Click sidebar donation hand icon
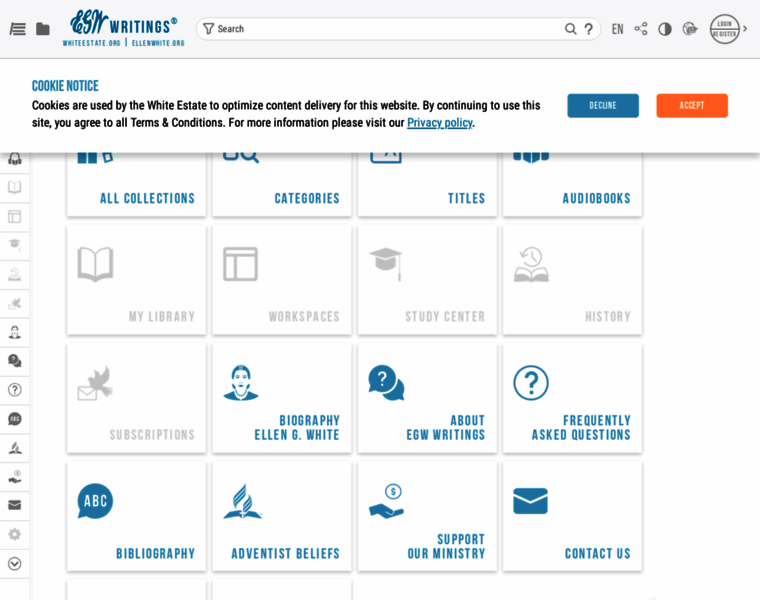 [15, 477]
